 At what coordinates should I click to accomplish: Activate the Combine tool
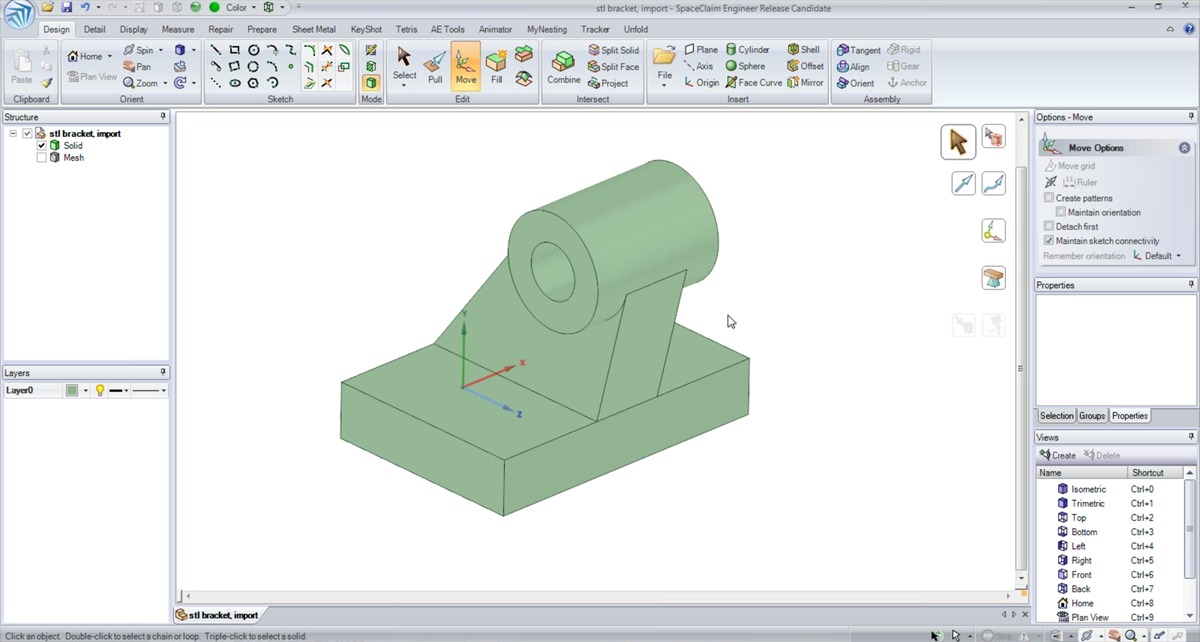(x=563, y=67)
